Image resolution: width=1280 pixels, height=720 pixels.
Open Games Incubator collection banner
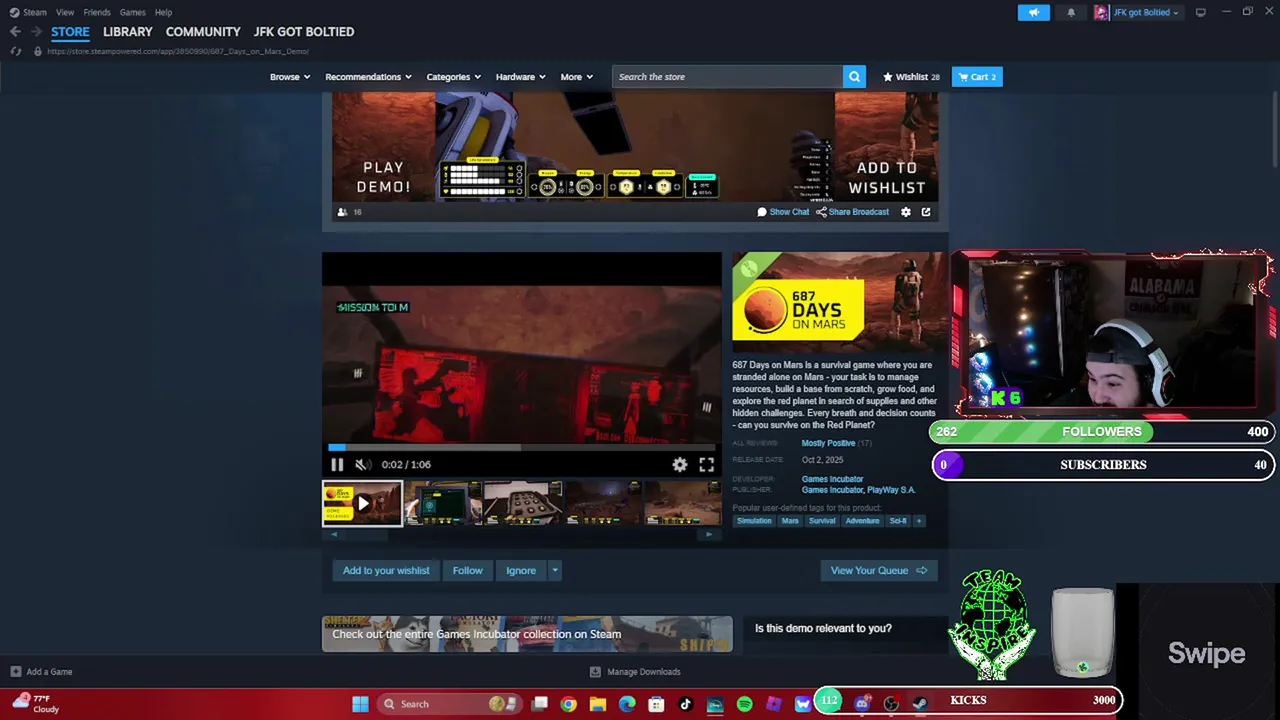click(527, 634)
